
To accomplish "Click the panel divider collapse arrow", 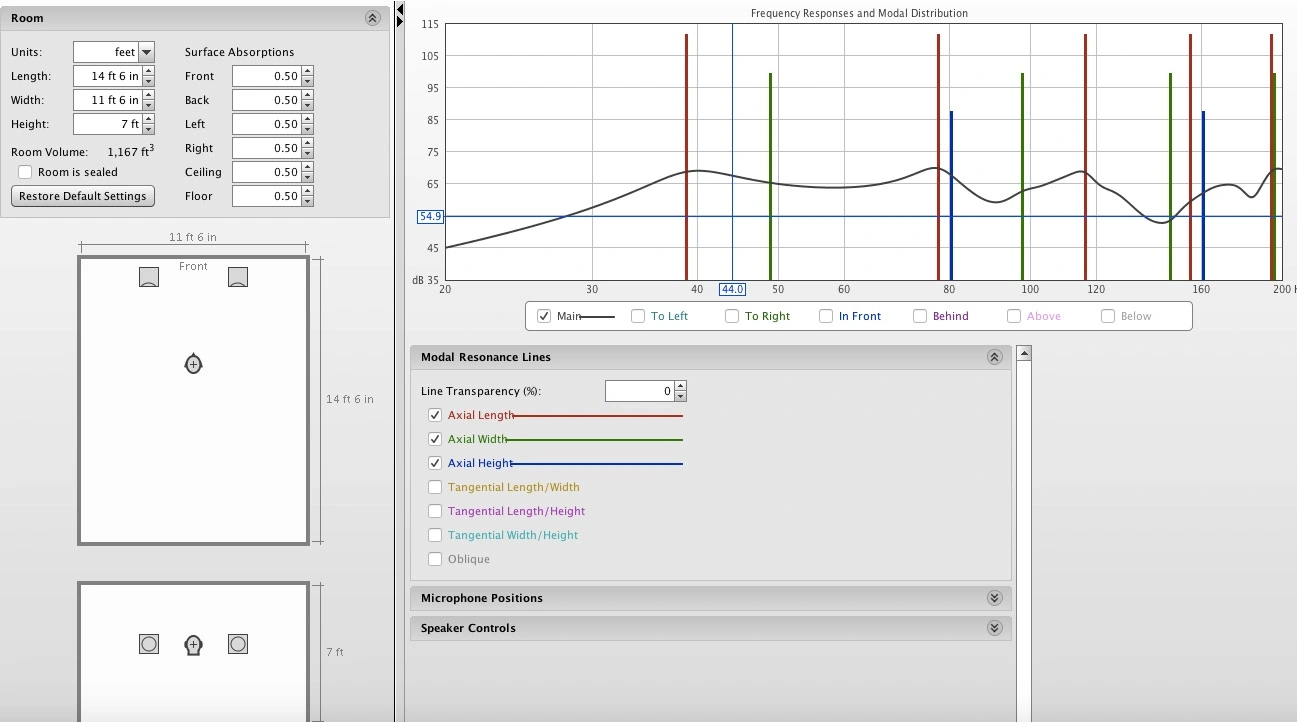I will 400,14.
